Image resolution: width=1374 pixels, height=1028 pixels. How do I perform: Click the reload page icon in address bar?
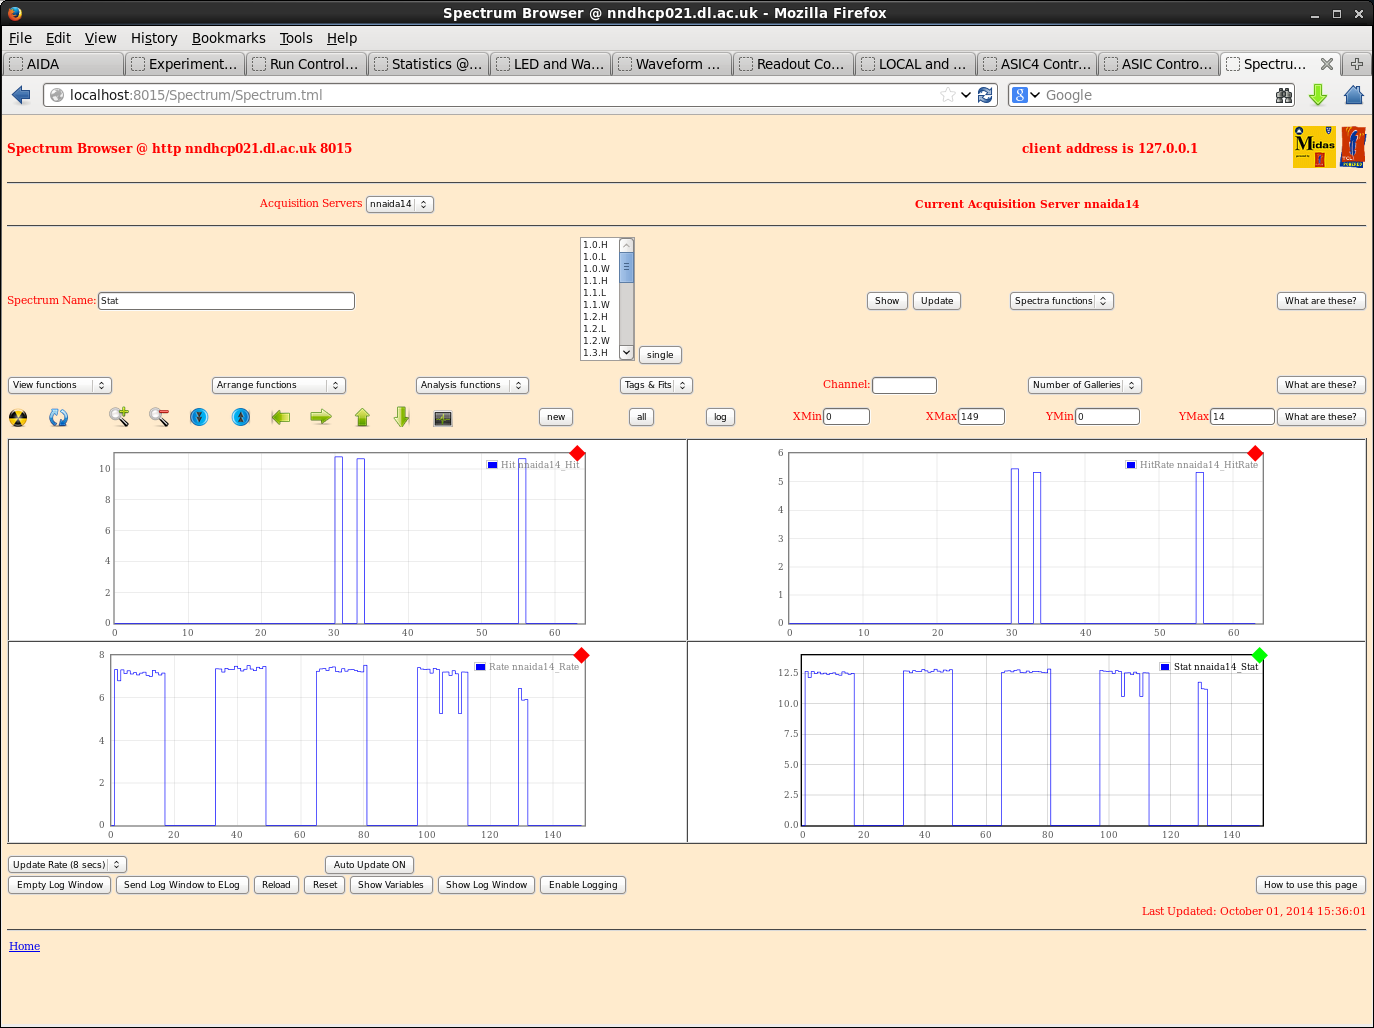985,95
